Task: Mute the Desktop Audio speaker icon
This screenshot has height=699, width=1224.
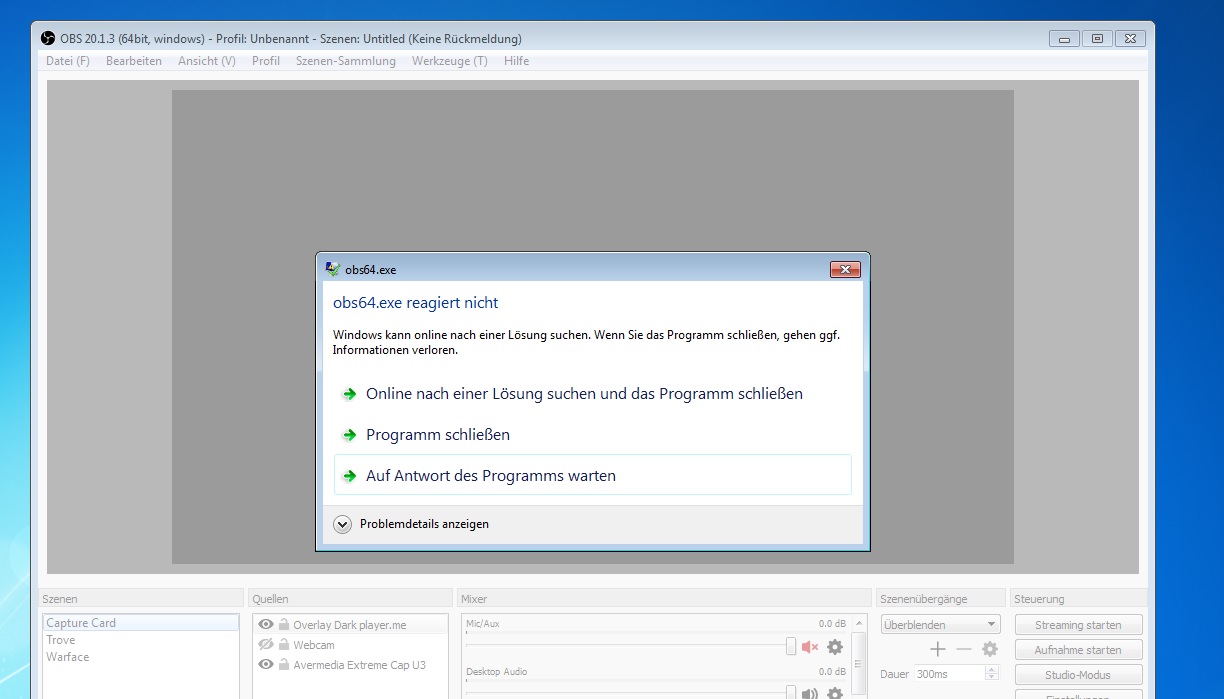Action: tap(810, 693)
